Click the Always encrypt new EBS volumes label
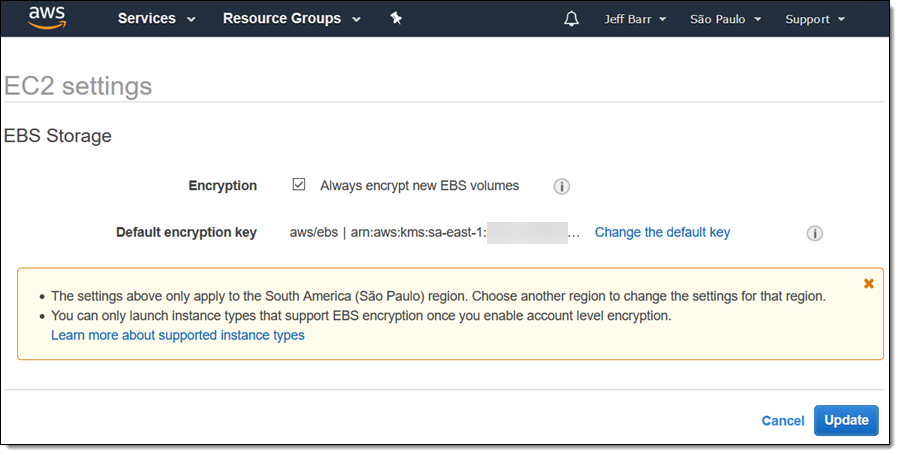Viewport: 900px width, 455px height. coord(419,185)
